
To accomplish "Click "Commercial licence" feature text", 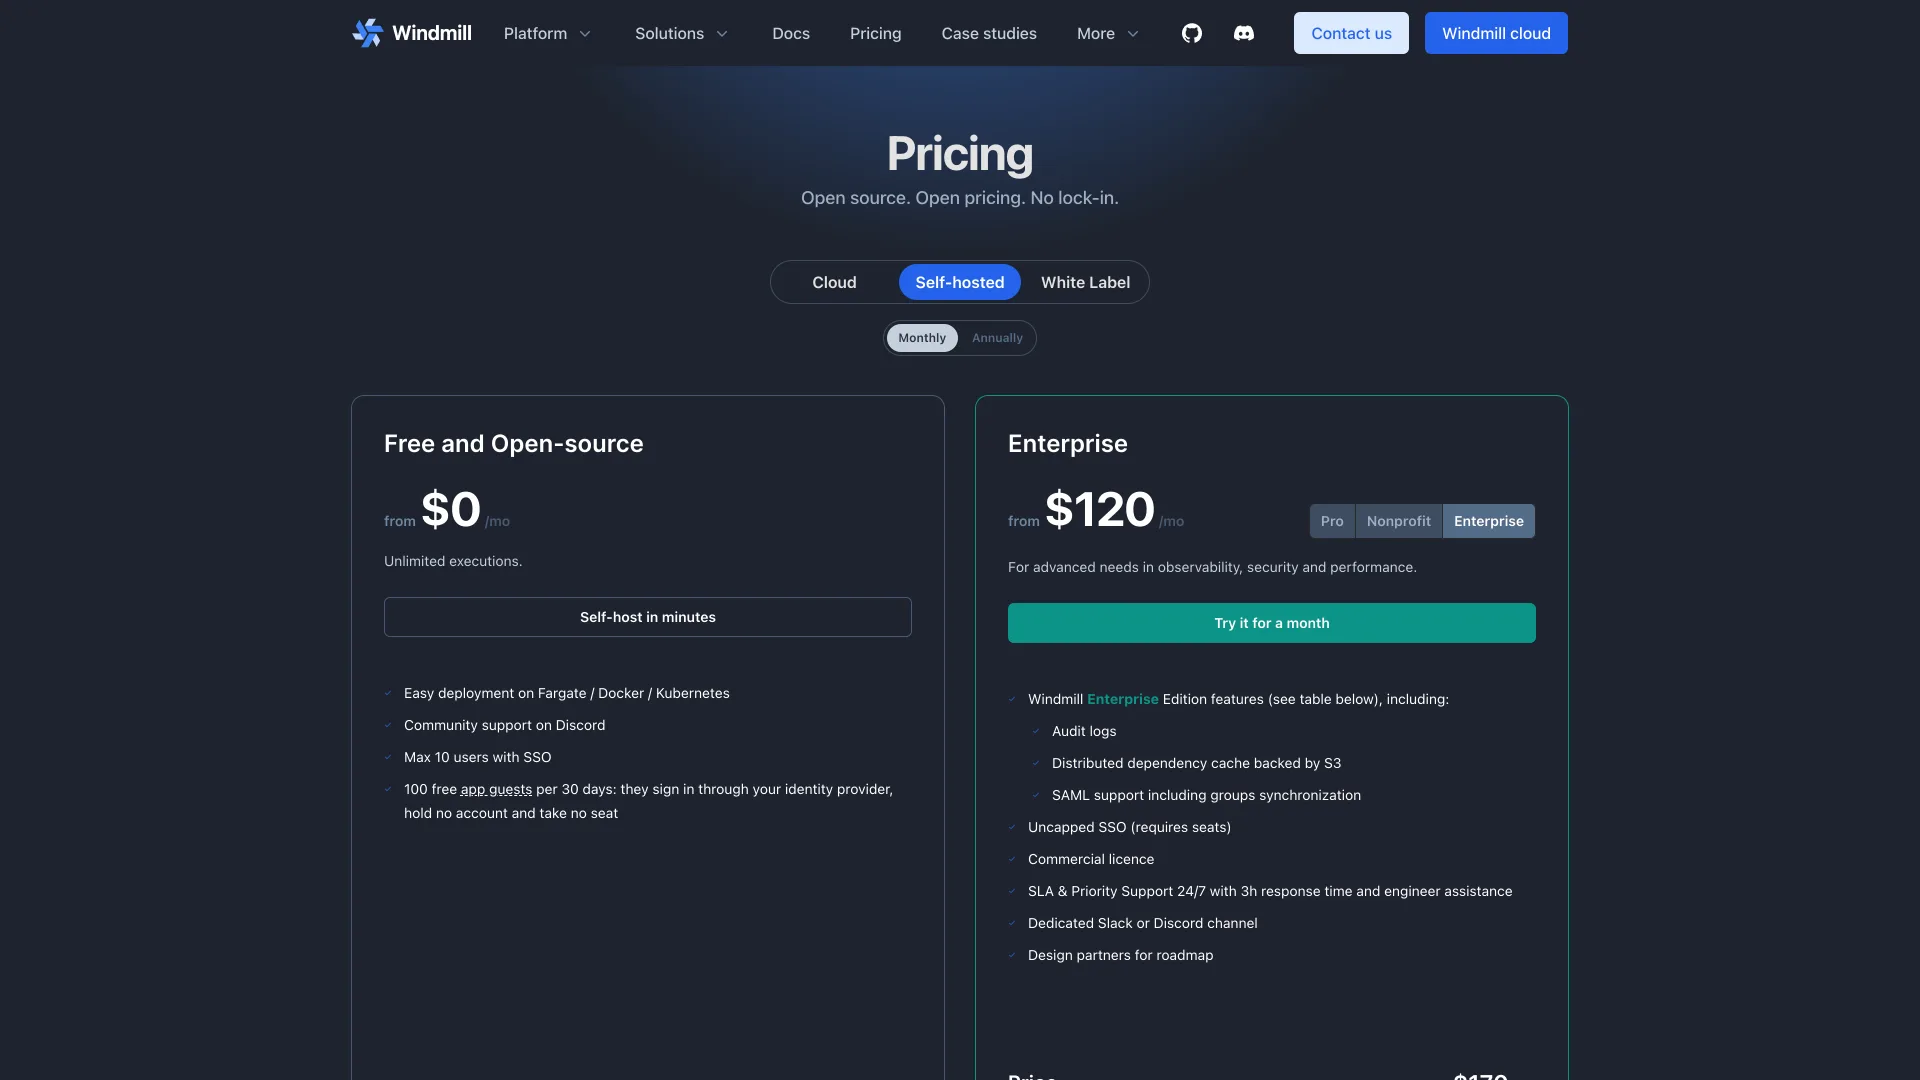I will click(x=1091, y=859).
